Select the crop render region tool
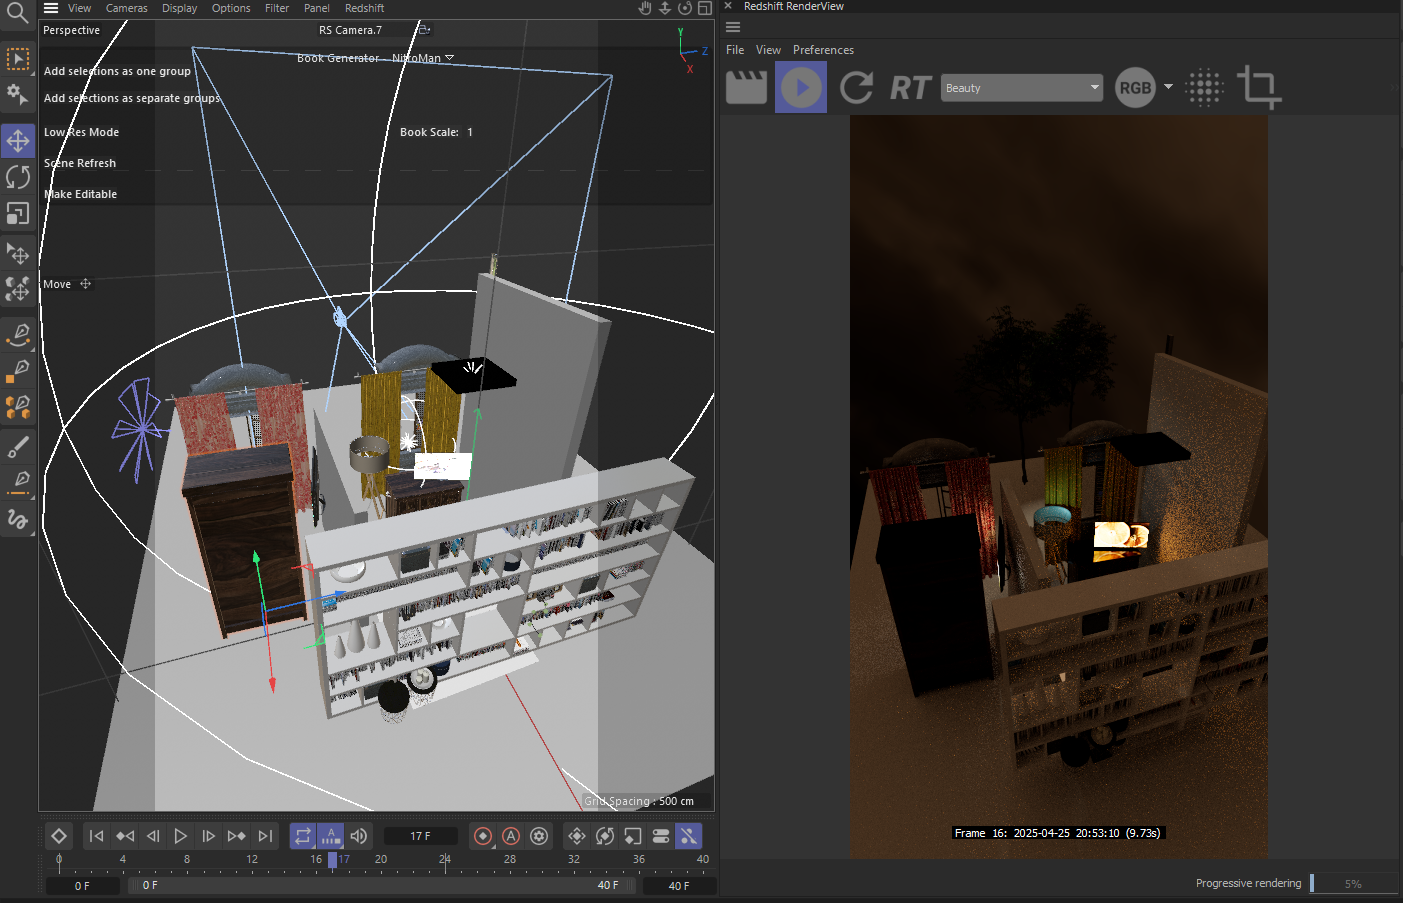This screenshot has width=1403, height=903. [1259, 88]
